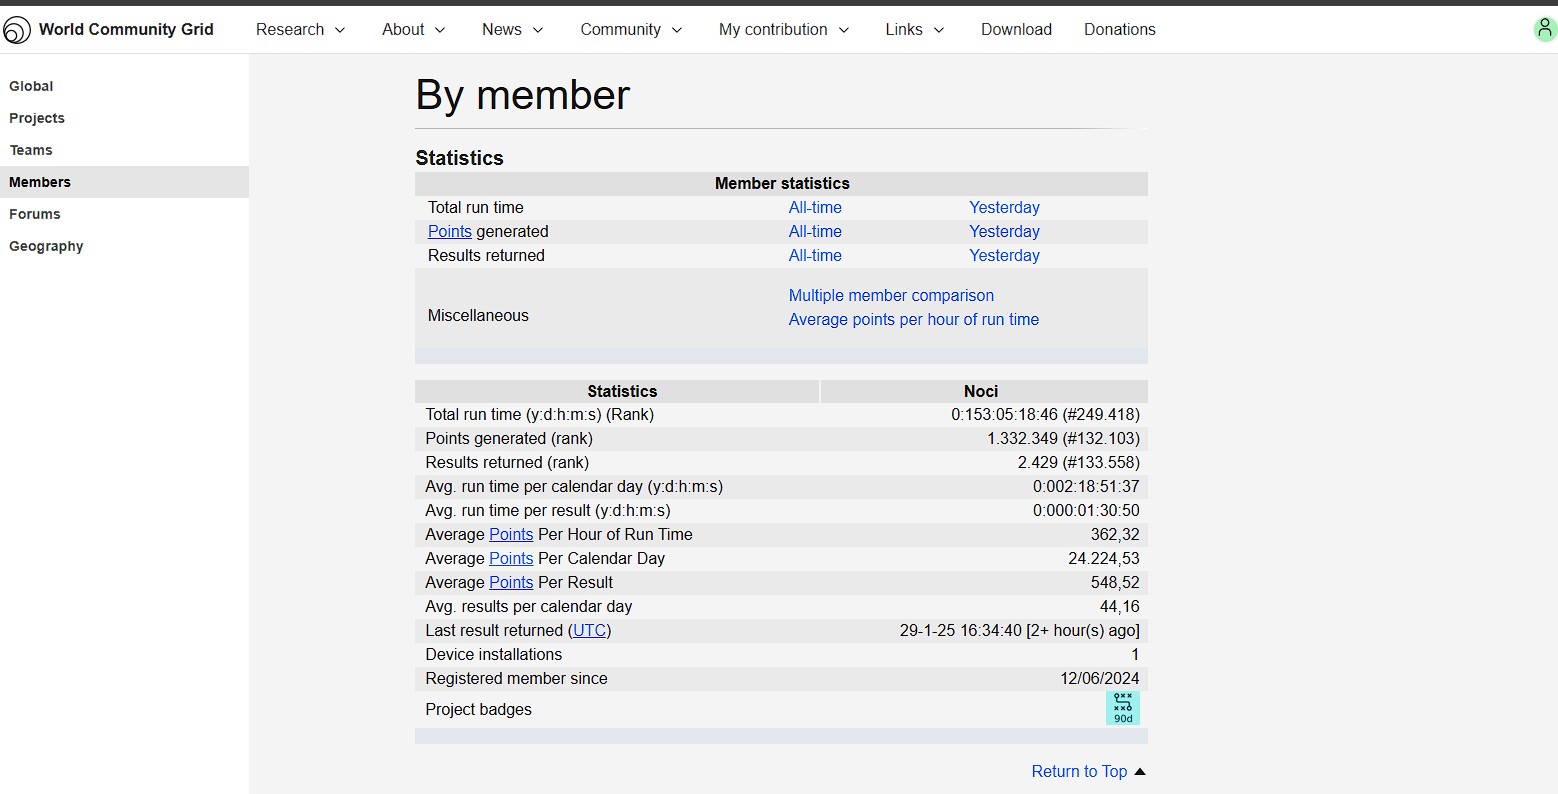Click World Community Grid site title
This screenshot has width=1558, height=794.
point(126,29)
